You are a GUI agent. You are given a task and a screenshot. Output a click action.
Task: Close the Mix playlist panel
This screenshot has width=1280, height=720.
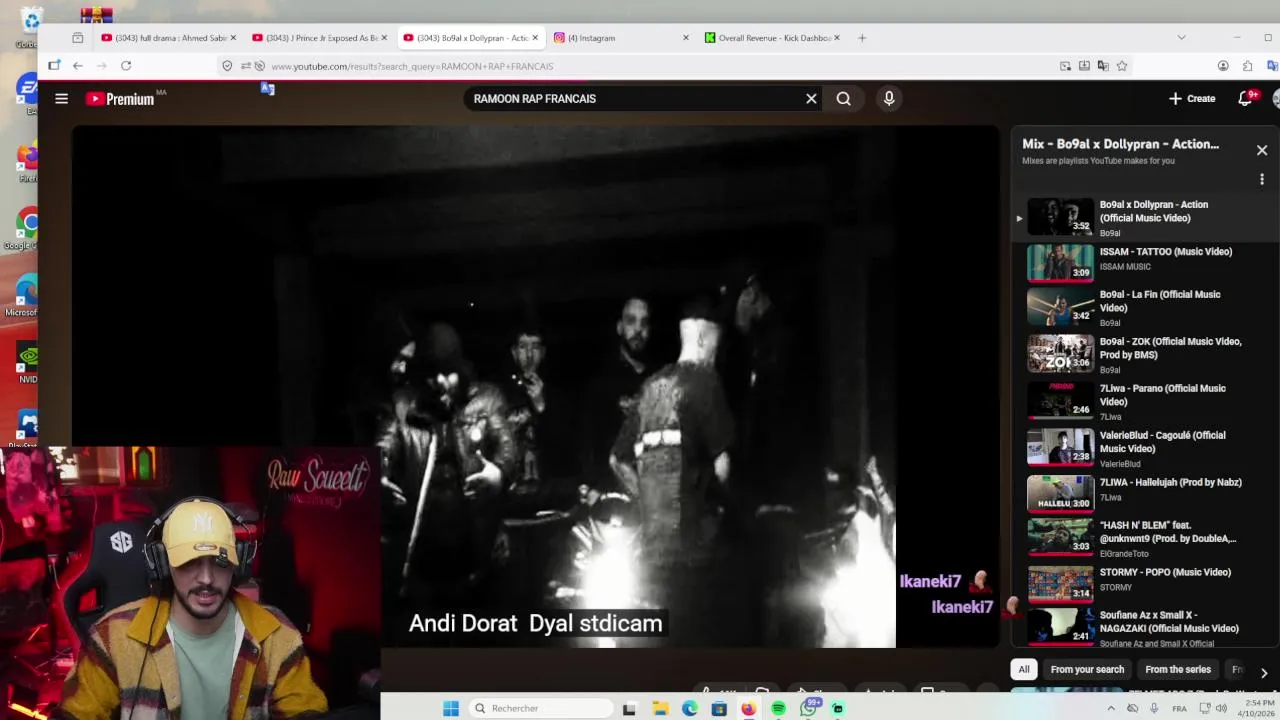coord(1262,150)
